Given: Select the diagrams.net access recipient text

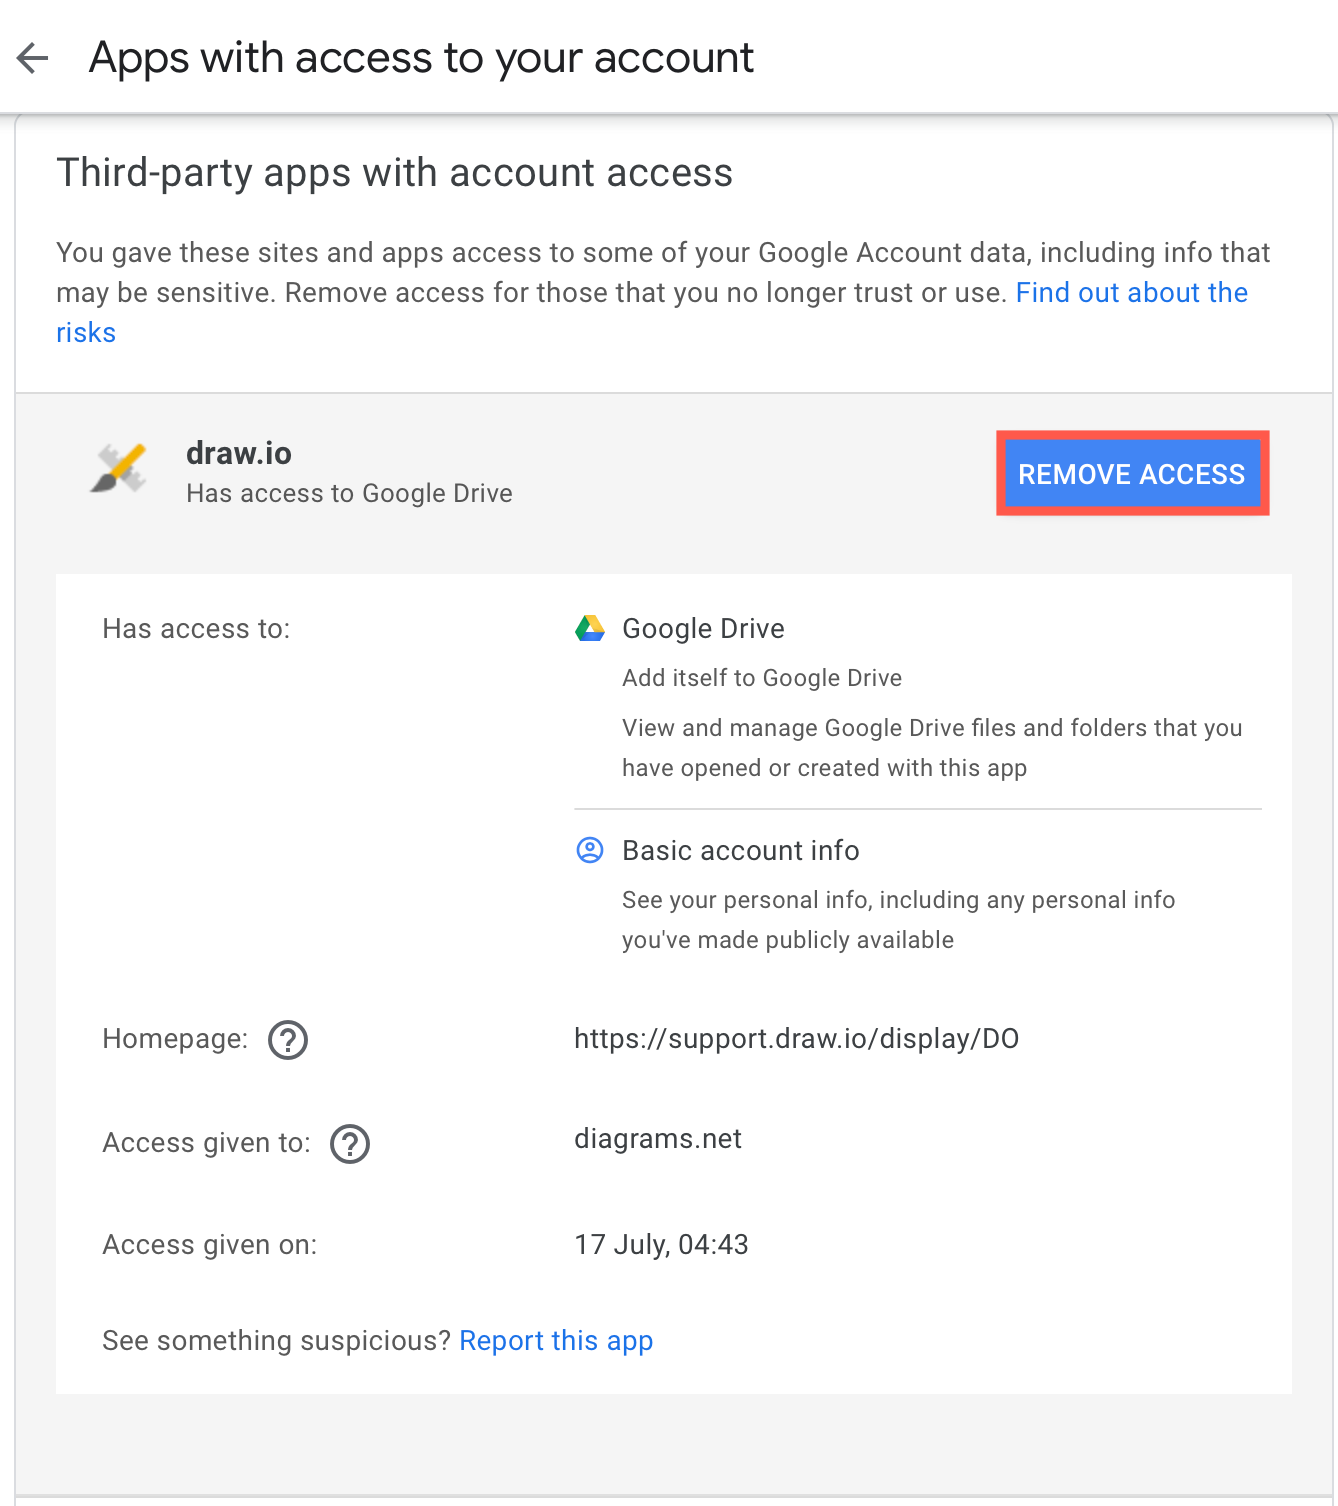Looking at the screenshot, I should pos(658,1138).
